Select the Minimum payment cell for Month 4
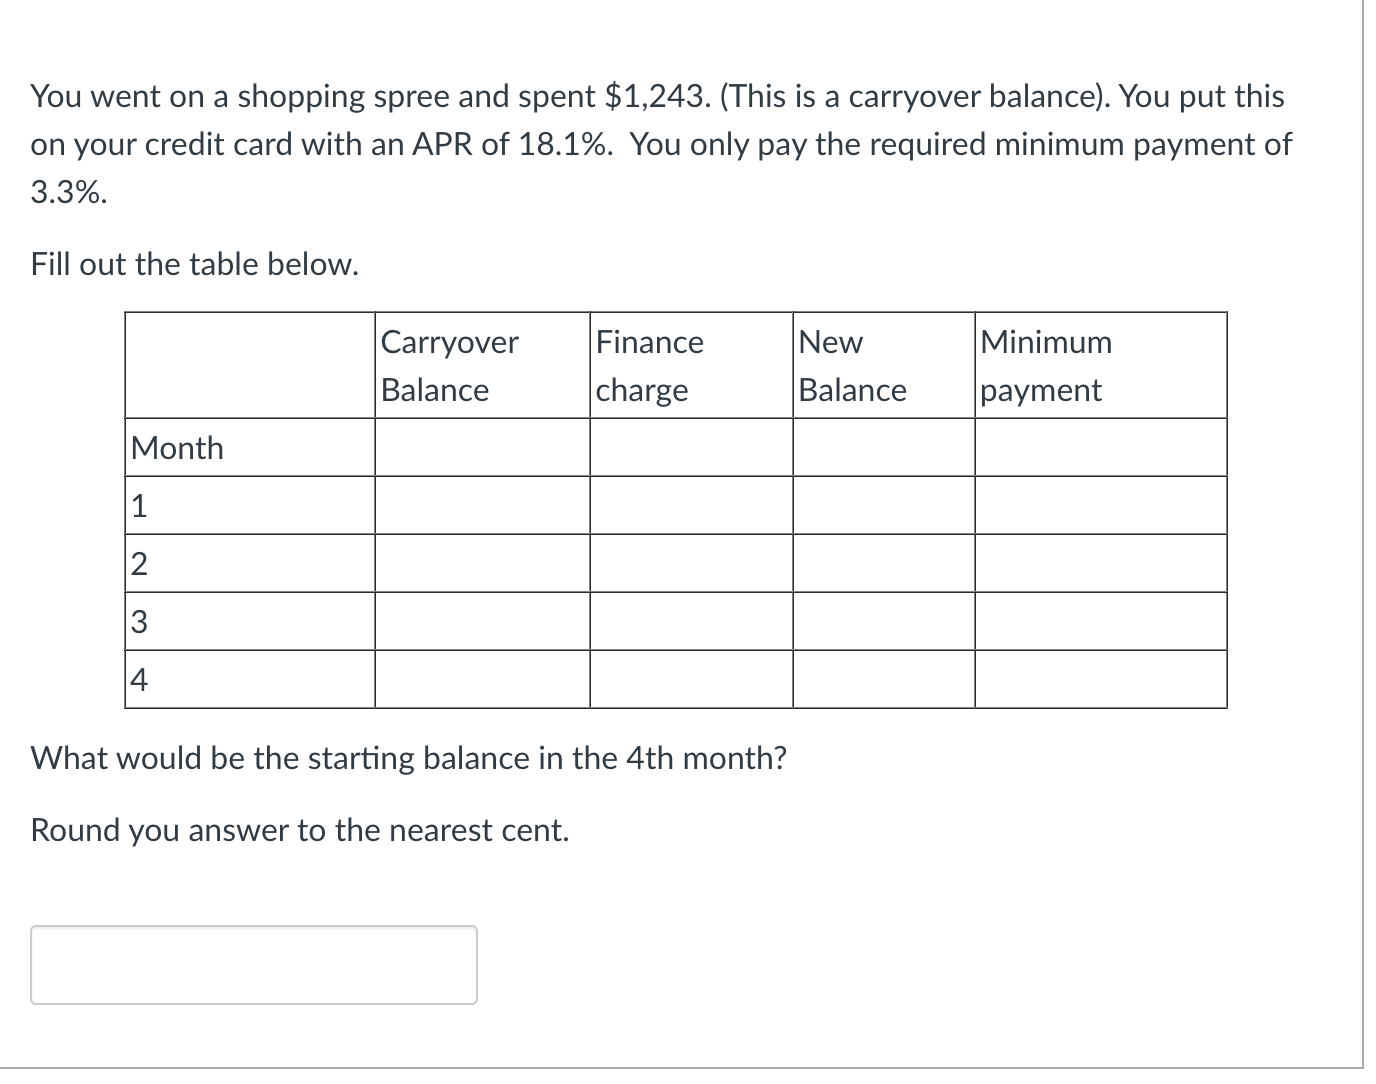The width and height of the screenshot is (1376, 1084). click(1100, 680)
